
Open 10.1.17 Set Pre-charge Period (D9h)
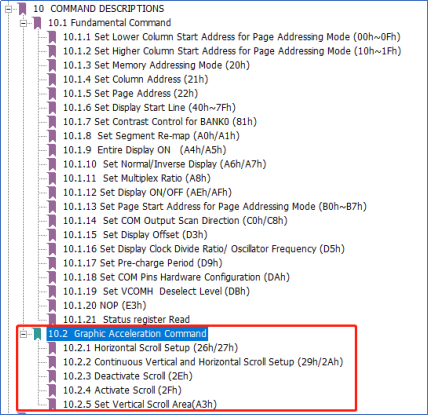pos(143,263)
